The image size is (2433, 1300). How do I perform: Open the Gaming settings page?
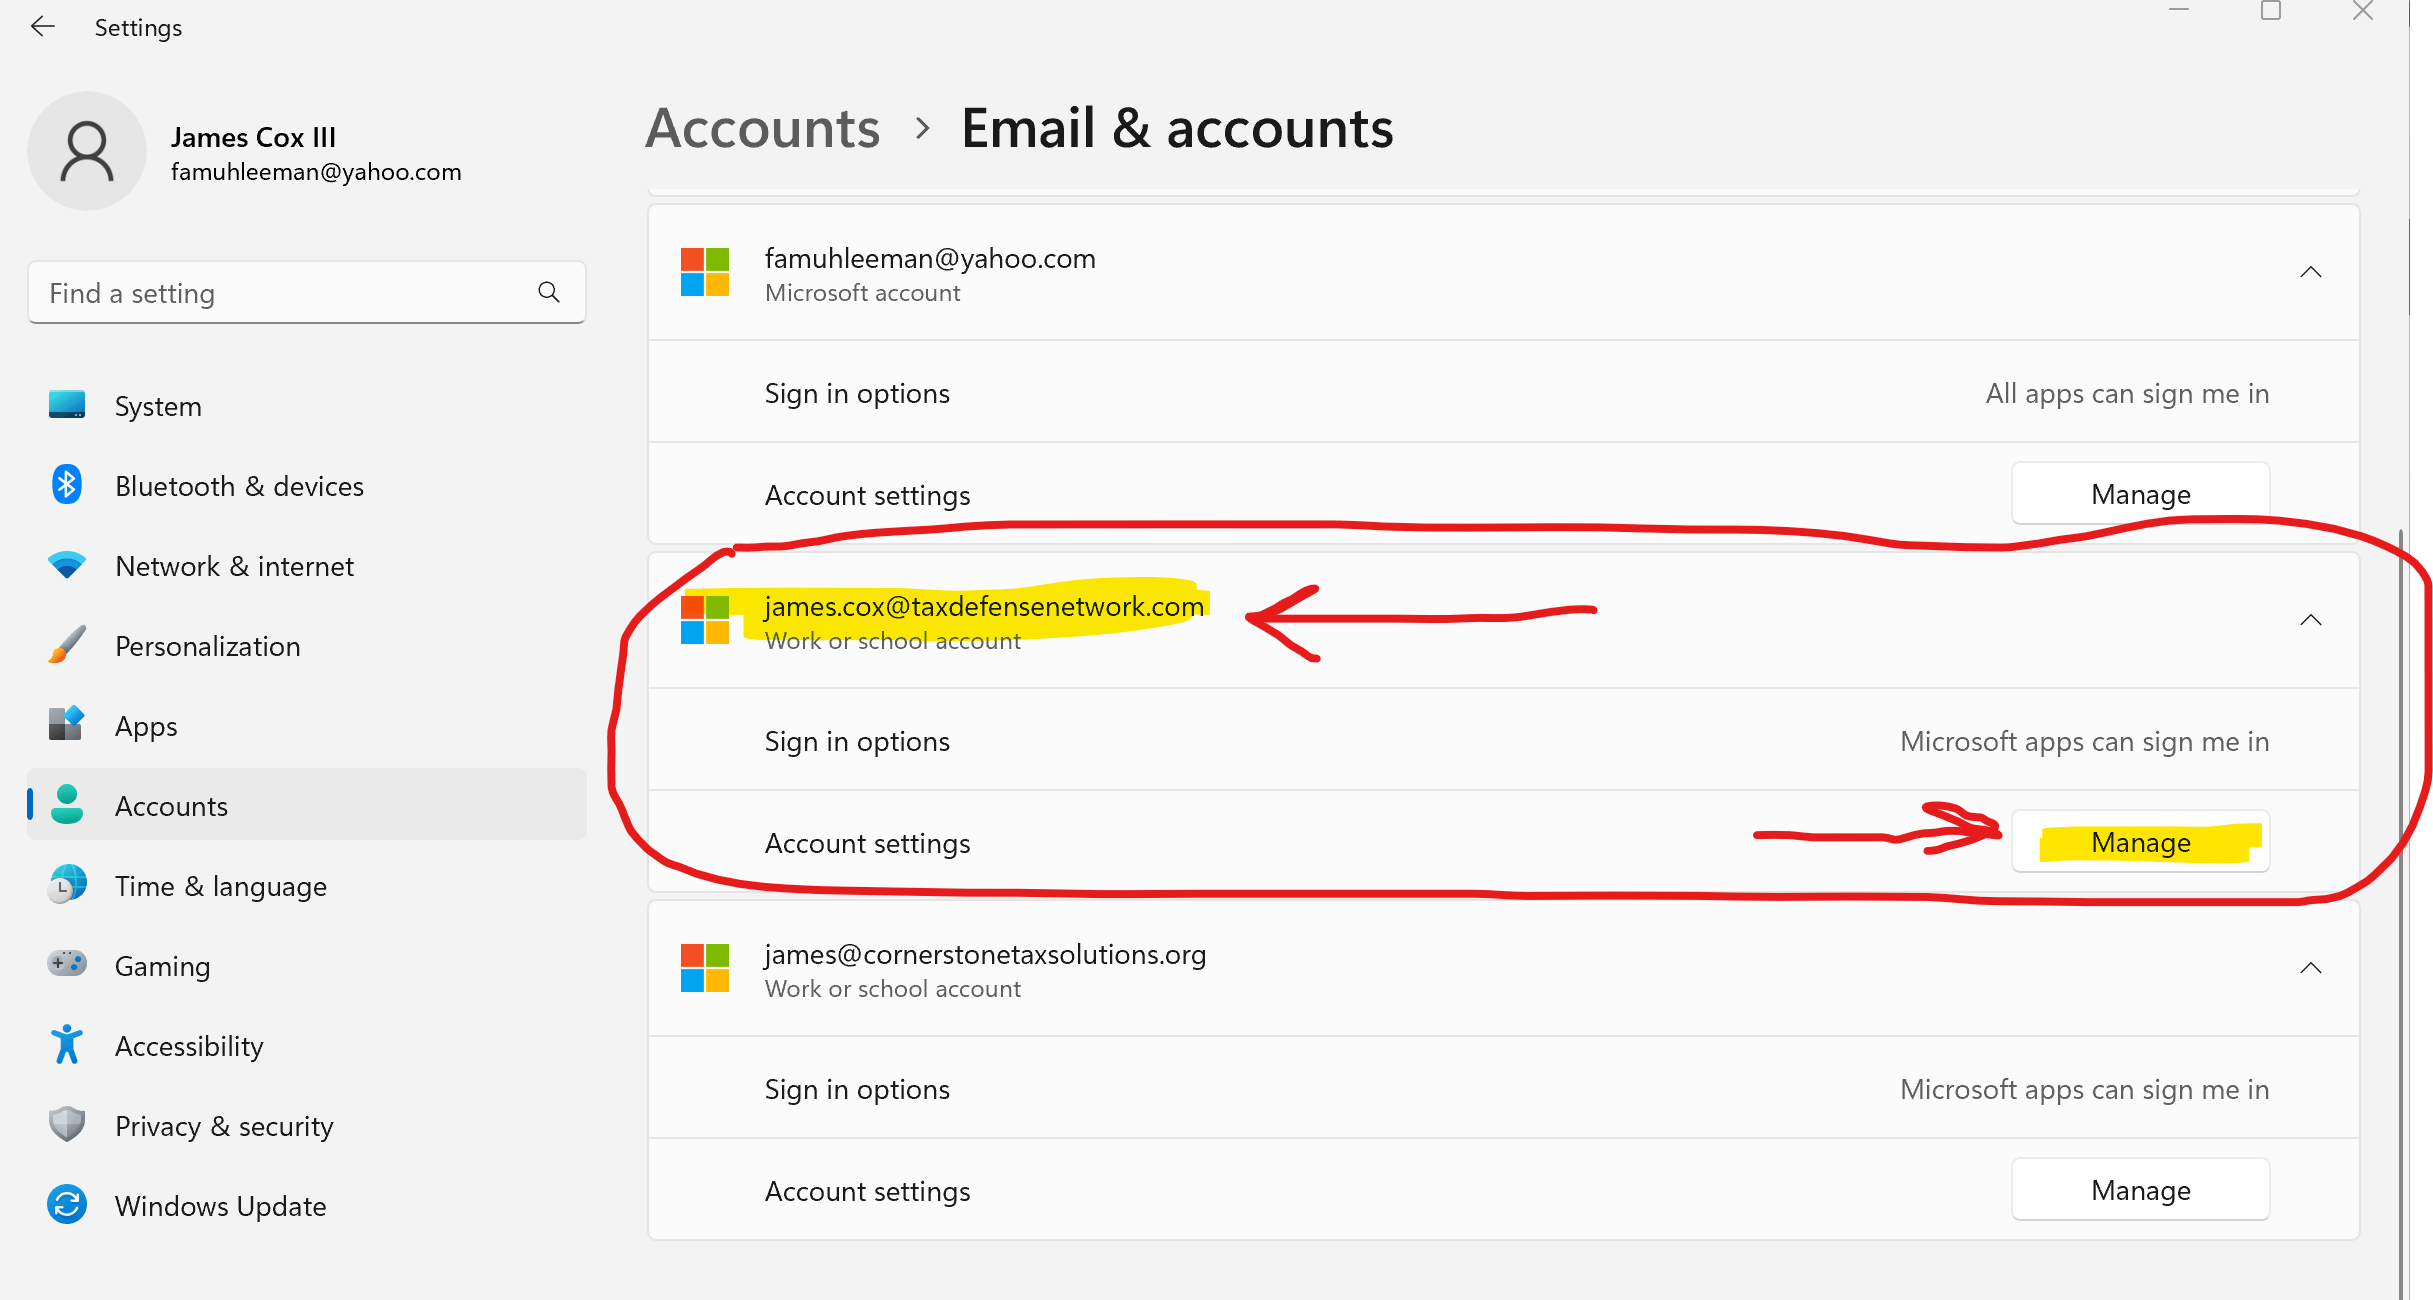pos(307,965)
